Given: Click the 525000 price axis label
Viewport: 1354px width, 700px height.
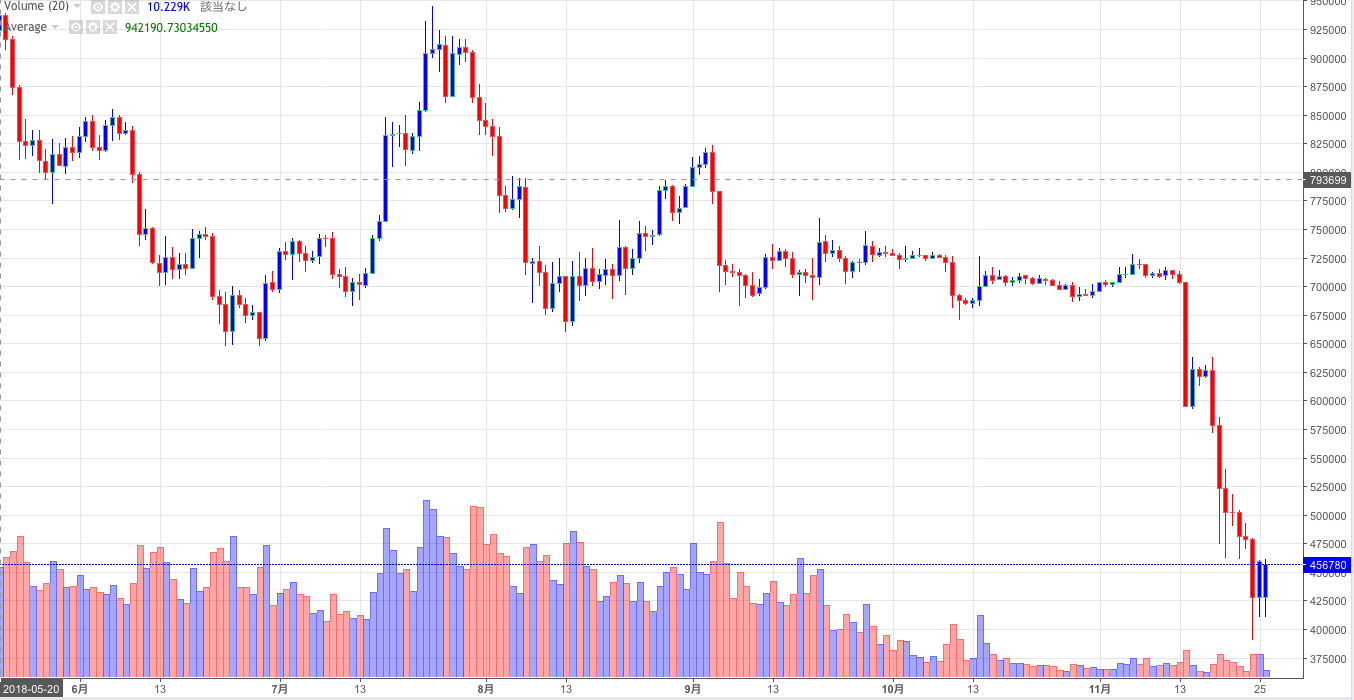Looking at the screenshot, I should click(1329, 487).
